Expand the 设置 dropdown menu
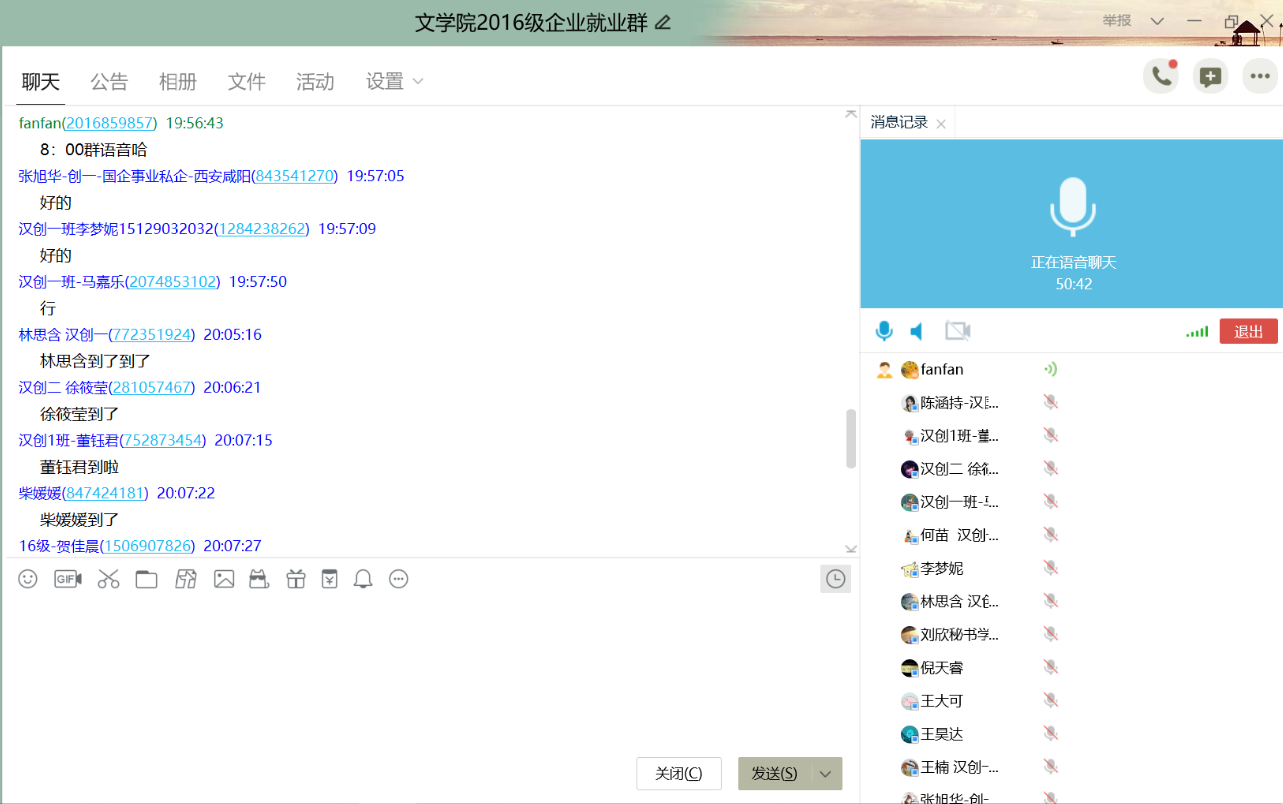Image resolution: width=1283 pixels, height=804 pixels. coord(395,82)
